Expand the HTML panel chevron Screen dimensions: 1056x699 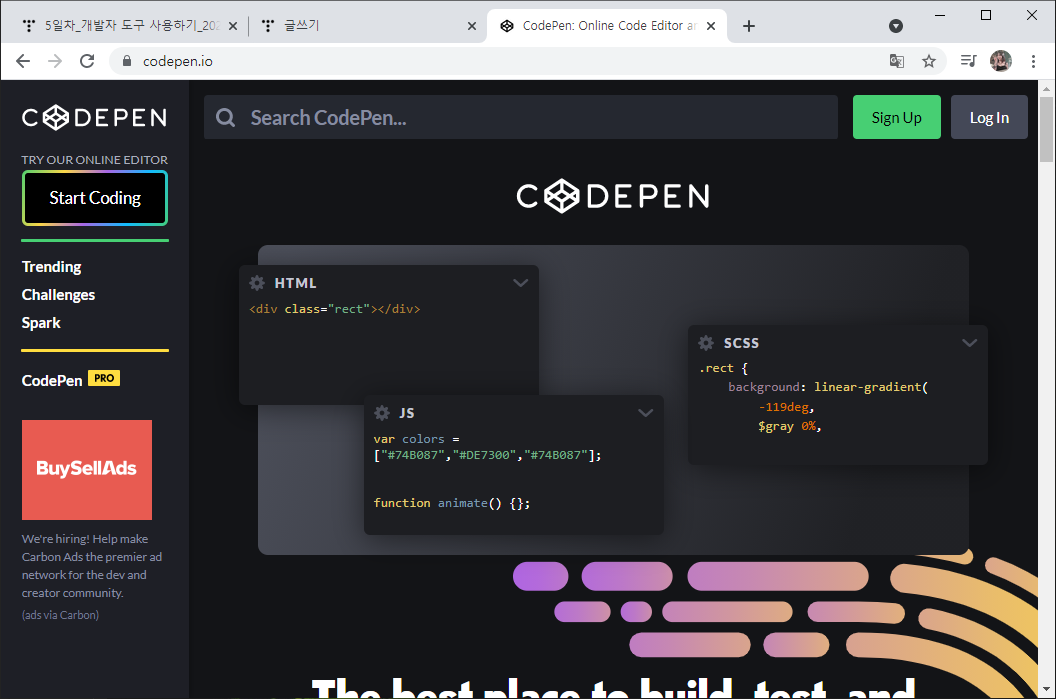point(520,283)
